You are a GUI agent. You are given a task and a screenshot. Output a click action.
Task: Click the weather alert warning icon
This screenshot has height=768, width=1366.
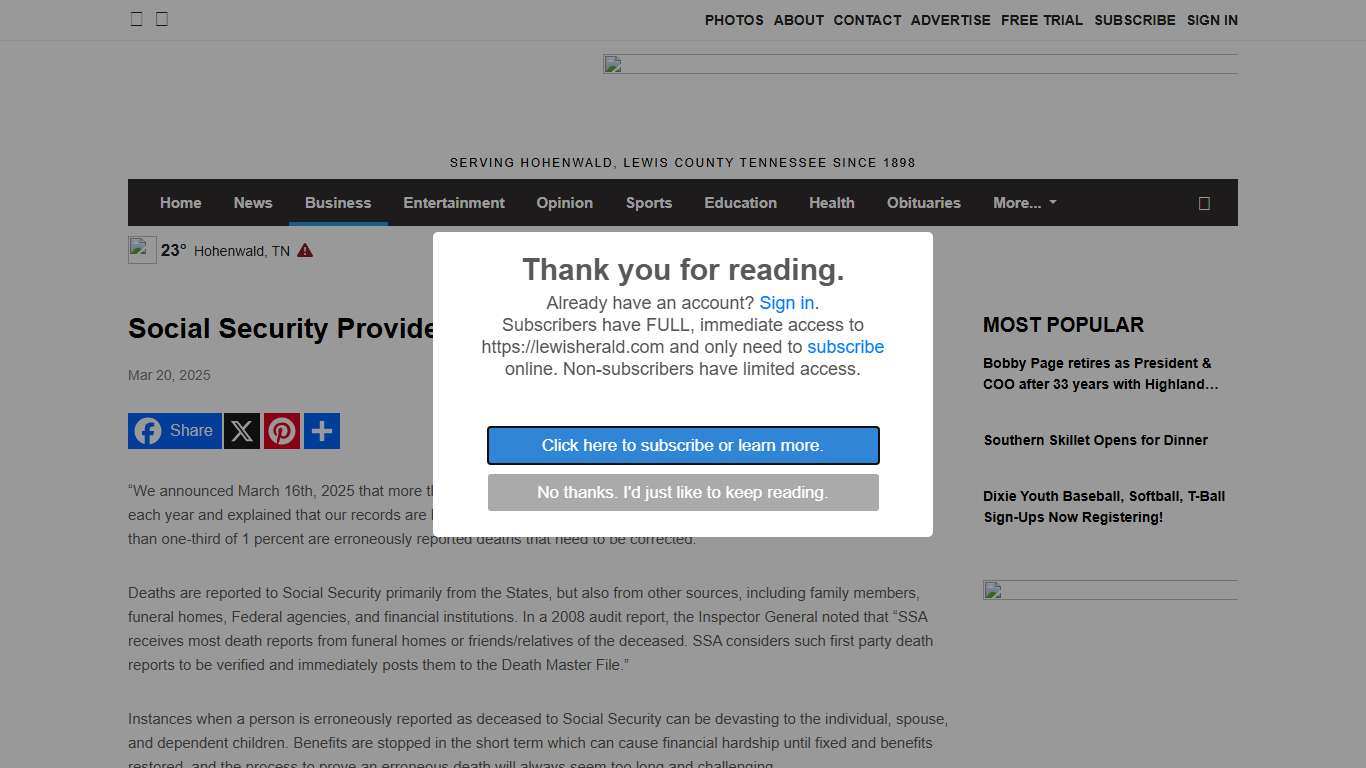305,250
